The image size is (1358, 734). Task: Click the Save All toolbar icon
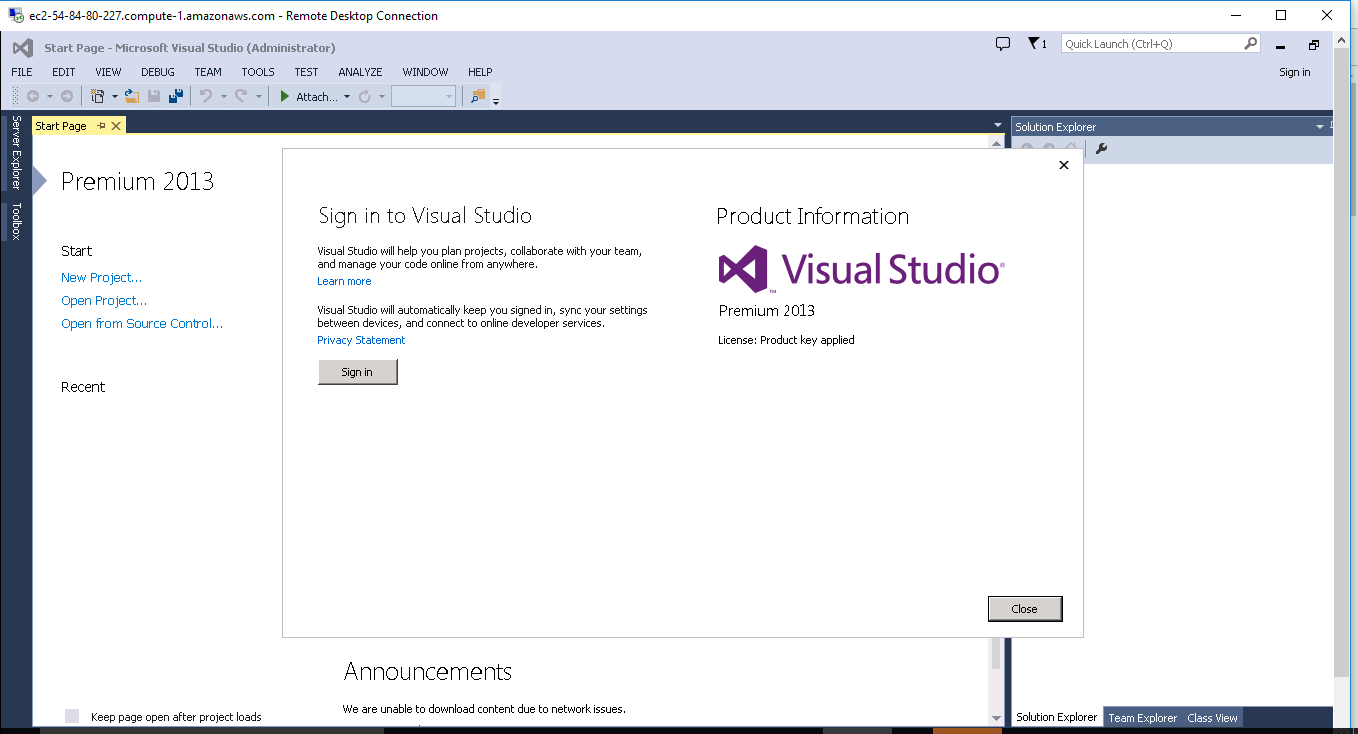click(176, 96)
